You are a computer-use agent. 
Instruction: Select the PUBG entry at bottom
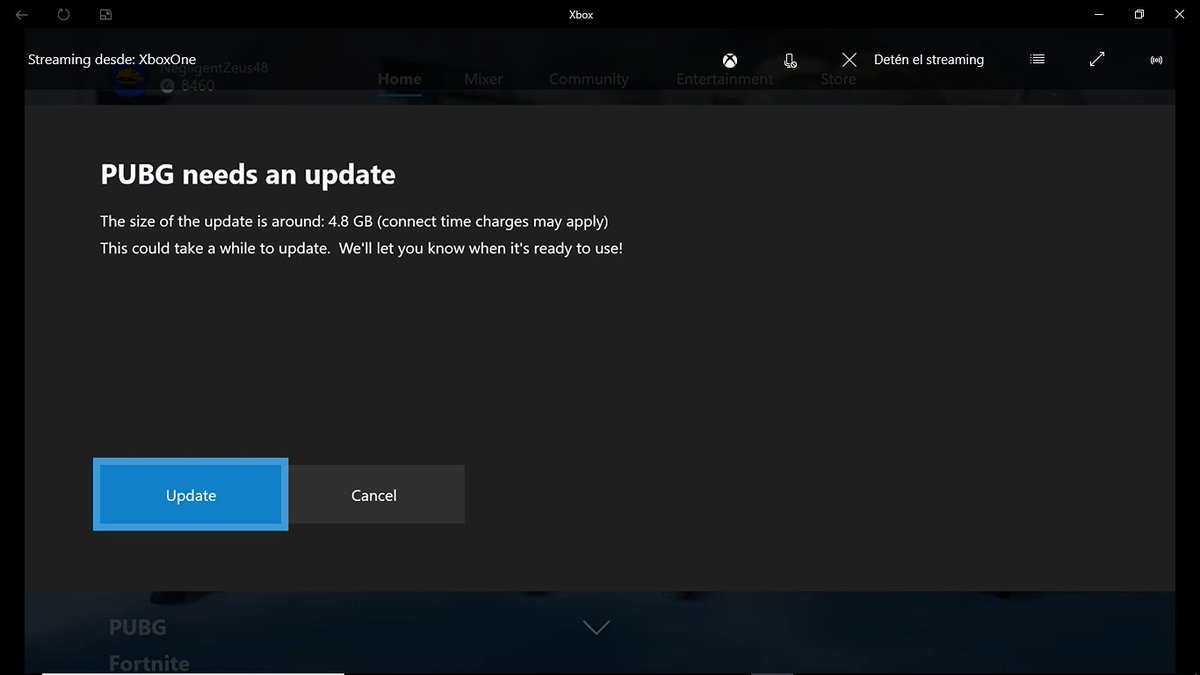[138, 628]
